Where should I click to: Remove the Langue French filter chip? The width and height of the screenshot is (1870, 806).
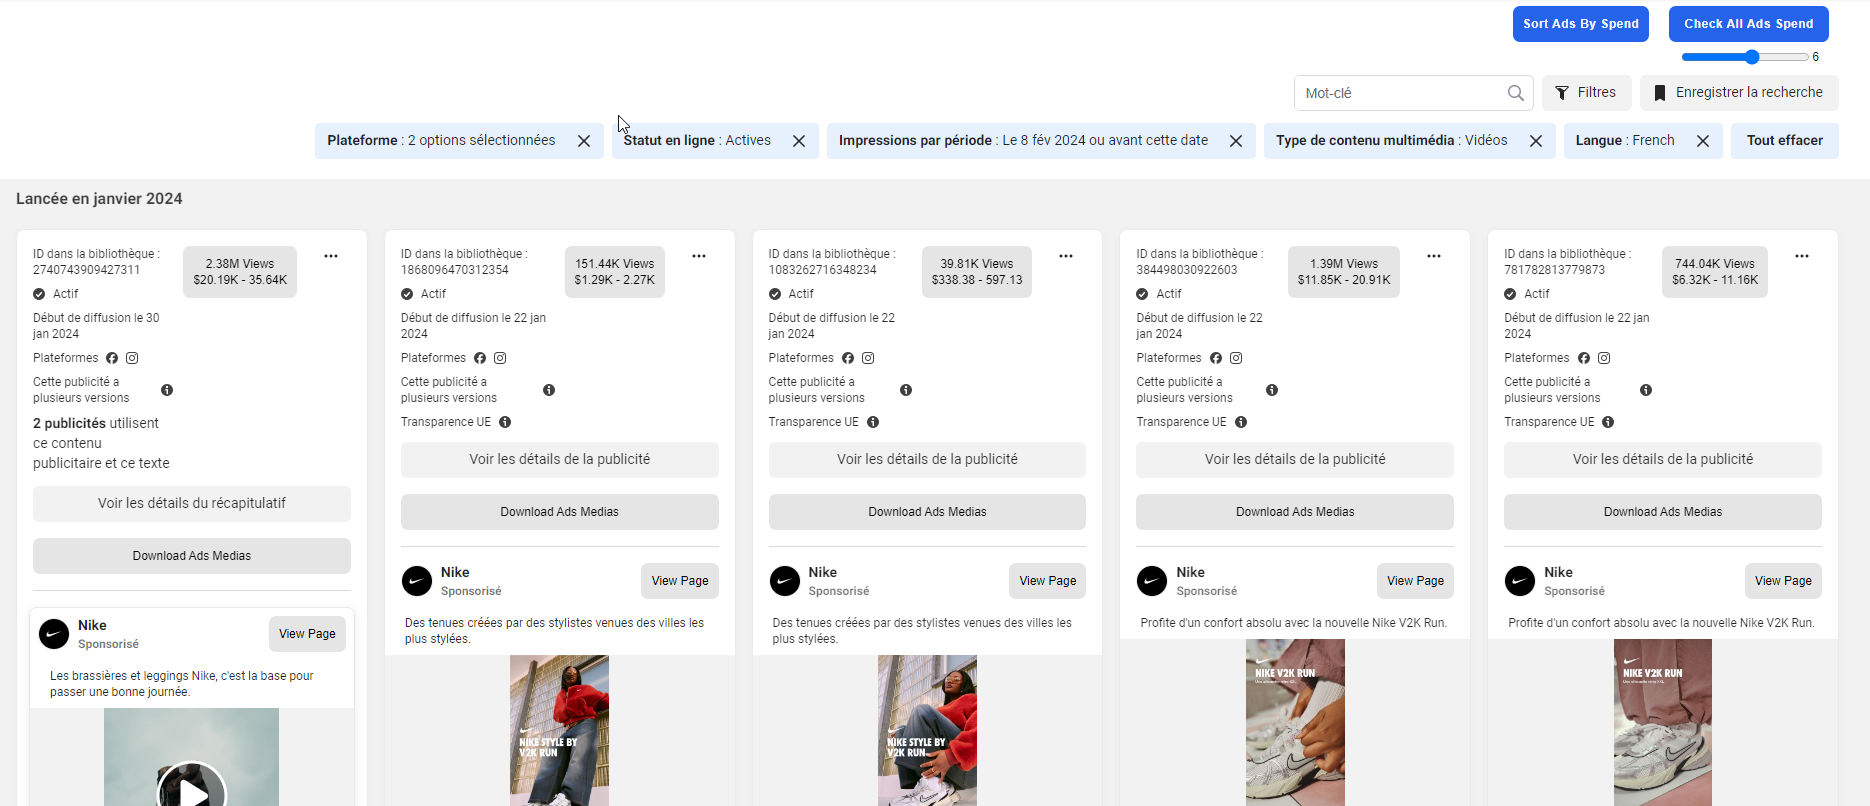pos(1703,141)
